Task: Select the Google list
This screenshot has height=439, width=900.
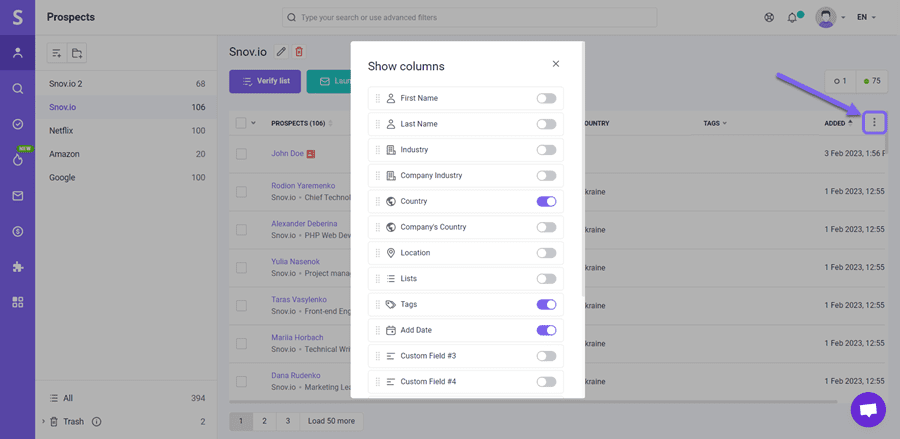Action: pos(126,178)
